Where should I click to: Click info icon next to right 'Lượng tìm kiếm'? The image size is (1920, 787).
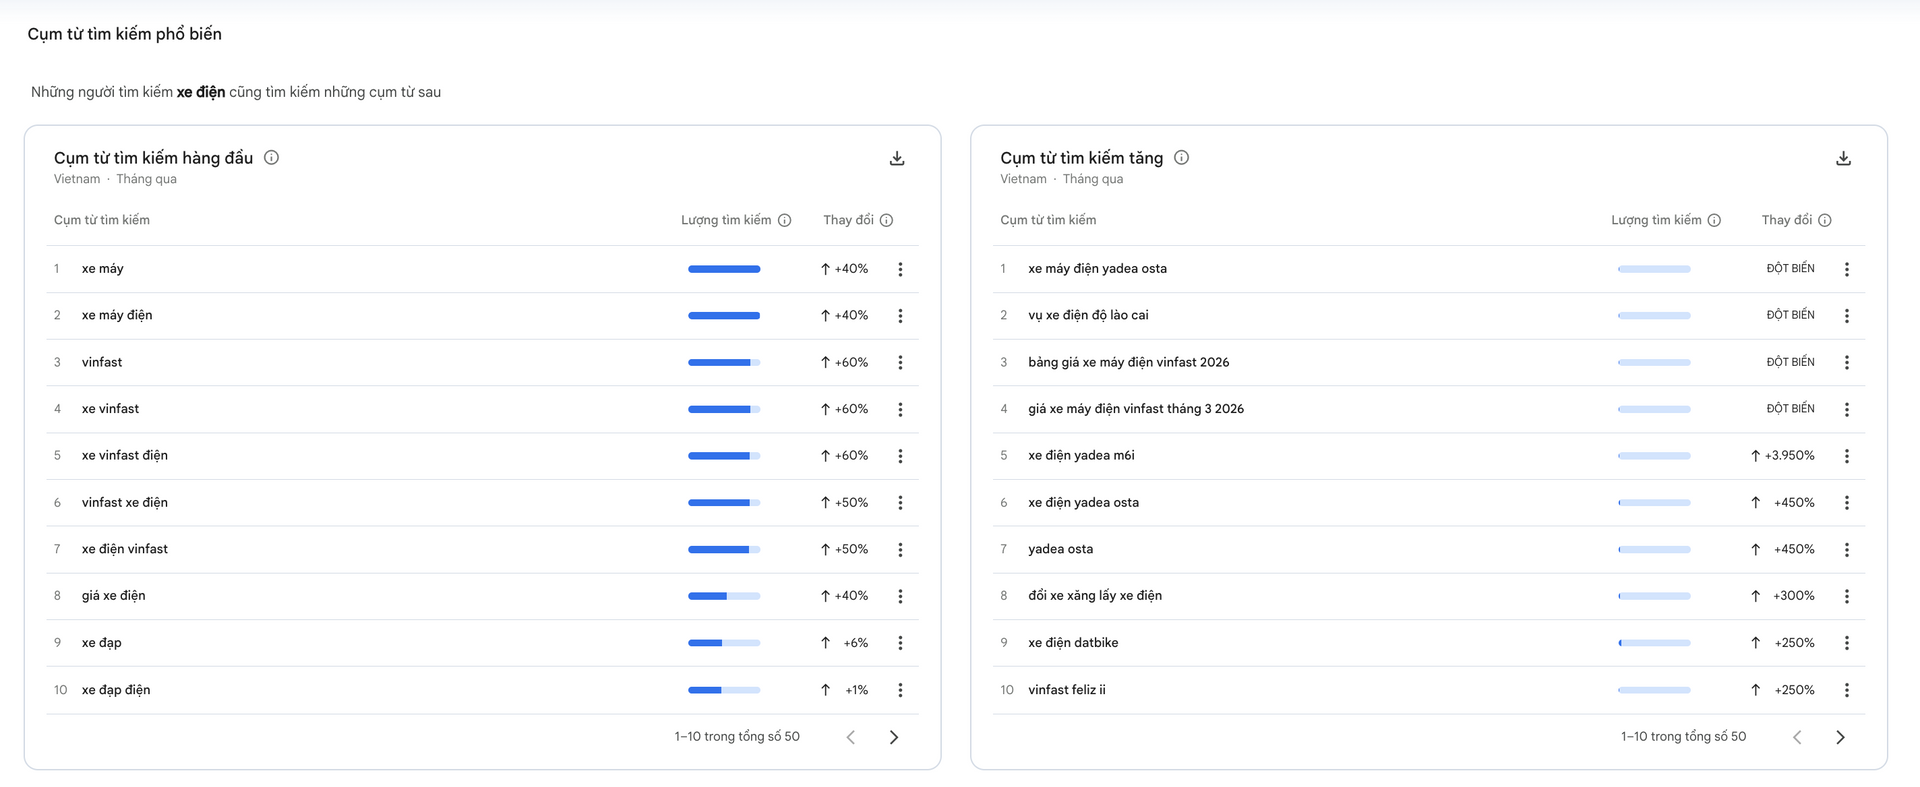(x=1714, y=221)
